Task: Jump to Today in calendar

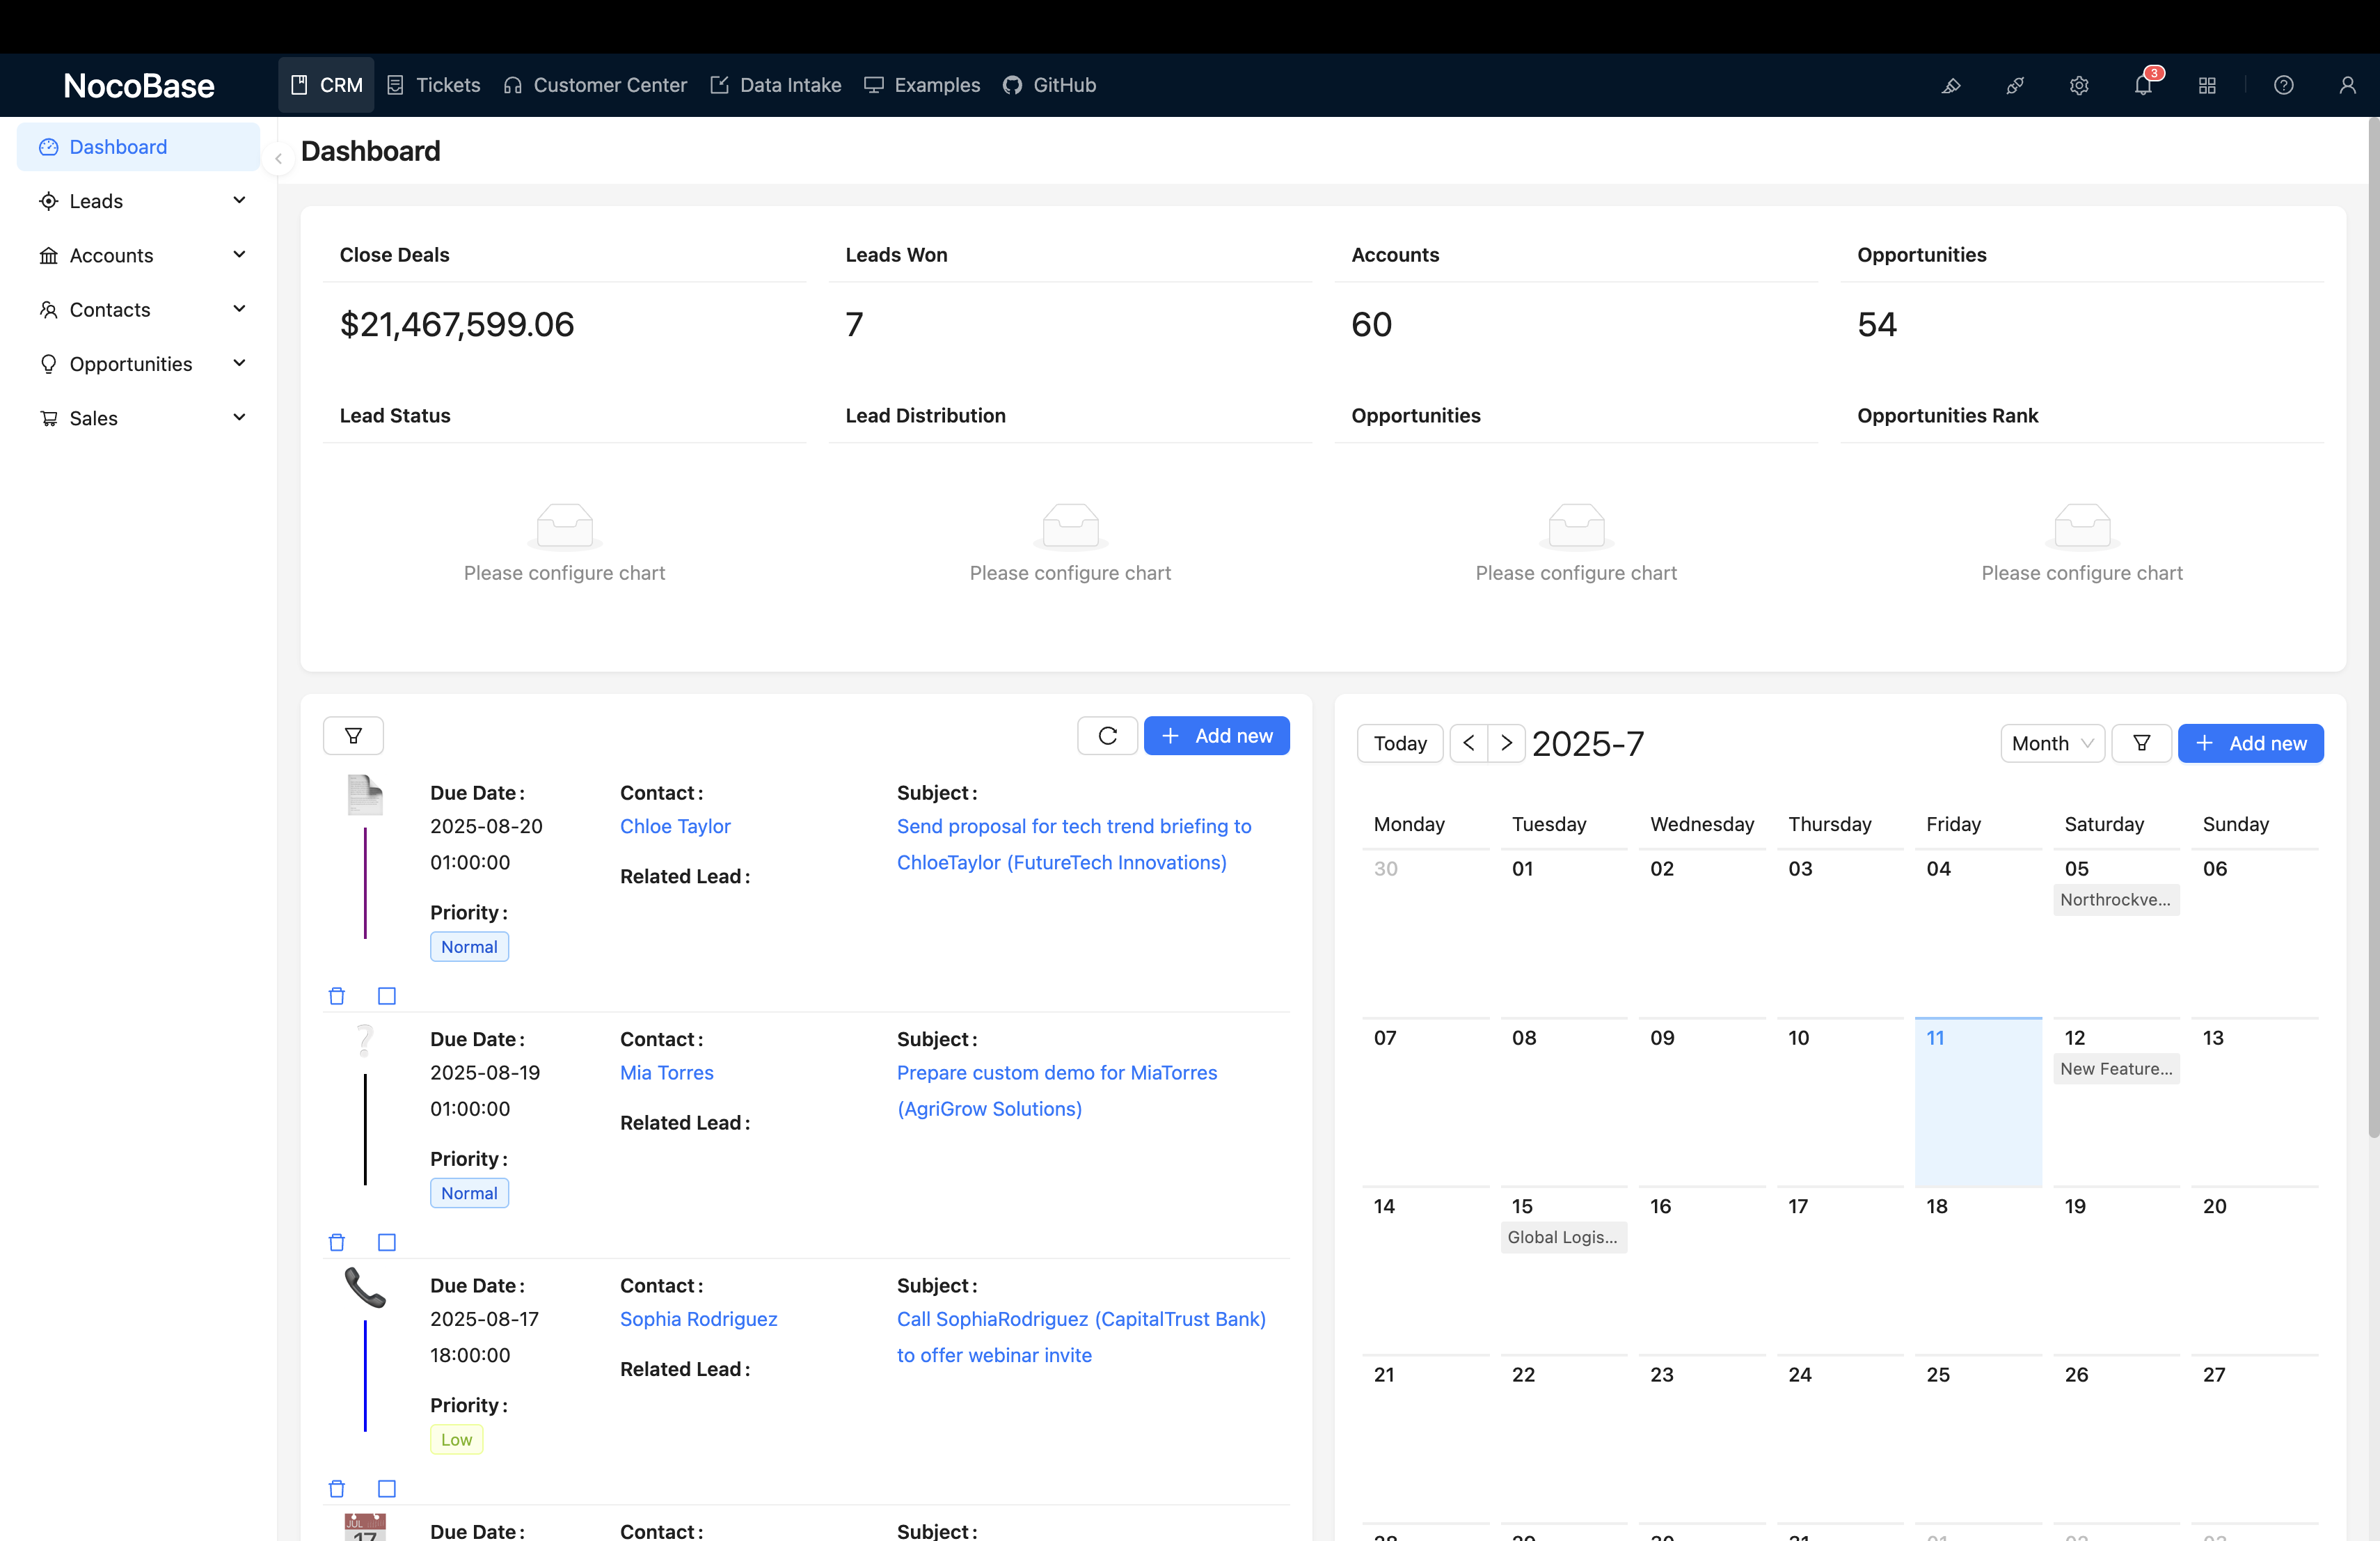Action: coord(1400,743)
